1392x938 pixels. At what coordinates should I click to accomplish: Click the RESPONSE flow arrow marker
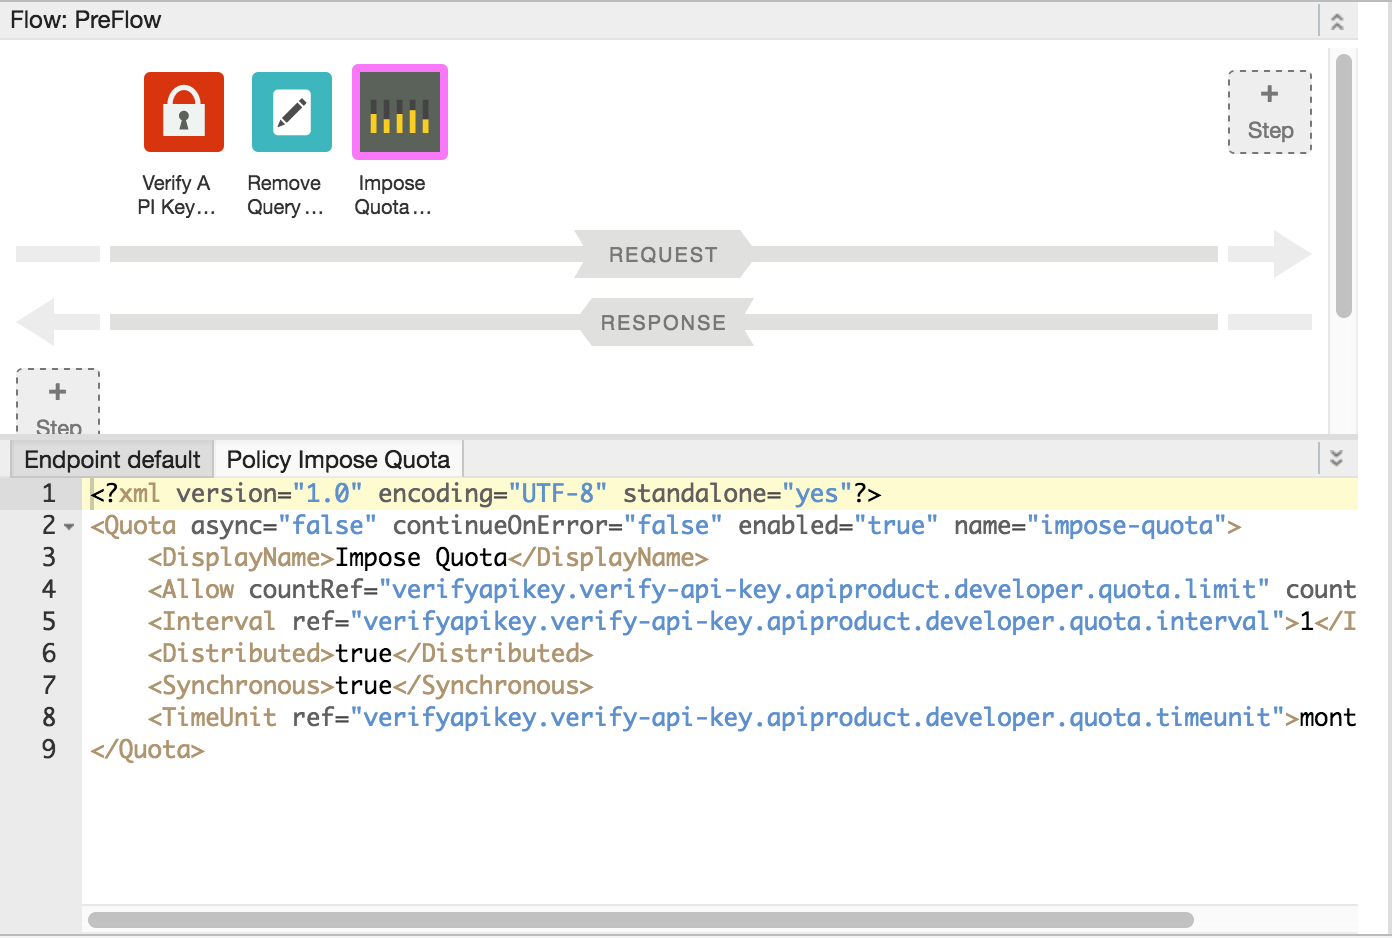coord(663,322)
